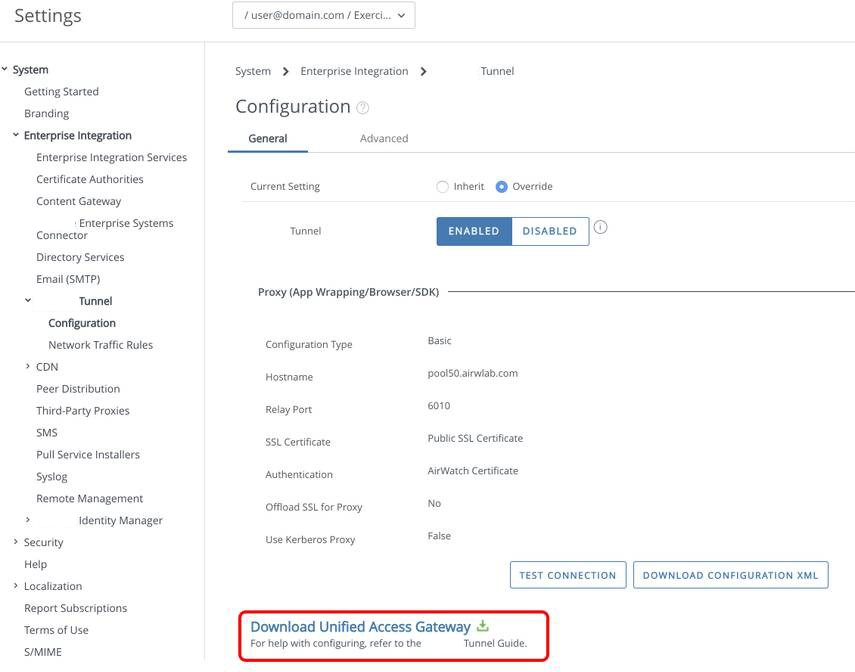Expand the CDN item in the sidebar
Viewport: 855px width, 672px height.
[x=27, y=366]
